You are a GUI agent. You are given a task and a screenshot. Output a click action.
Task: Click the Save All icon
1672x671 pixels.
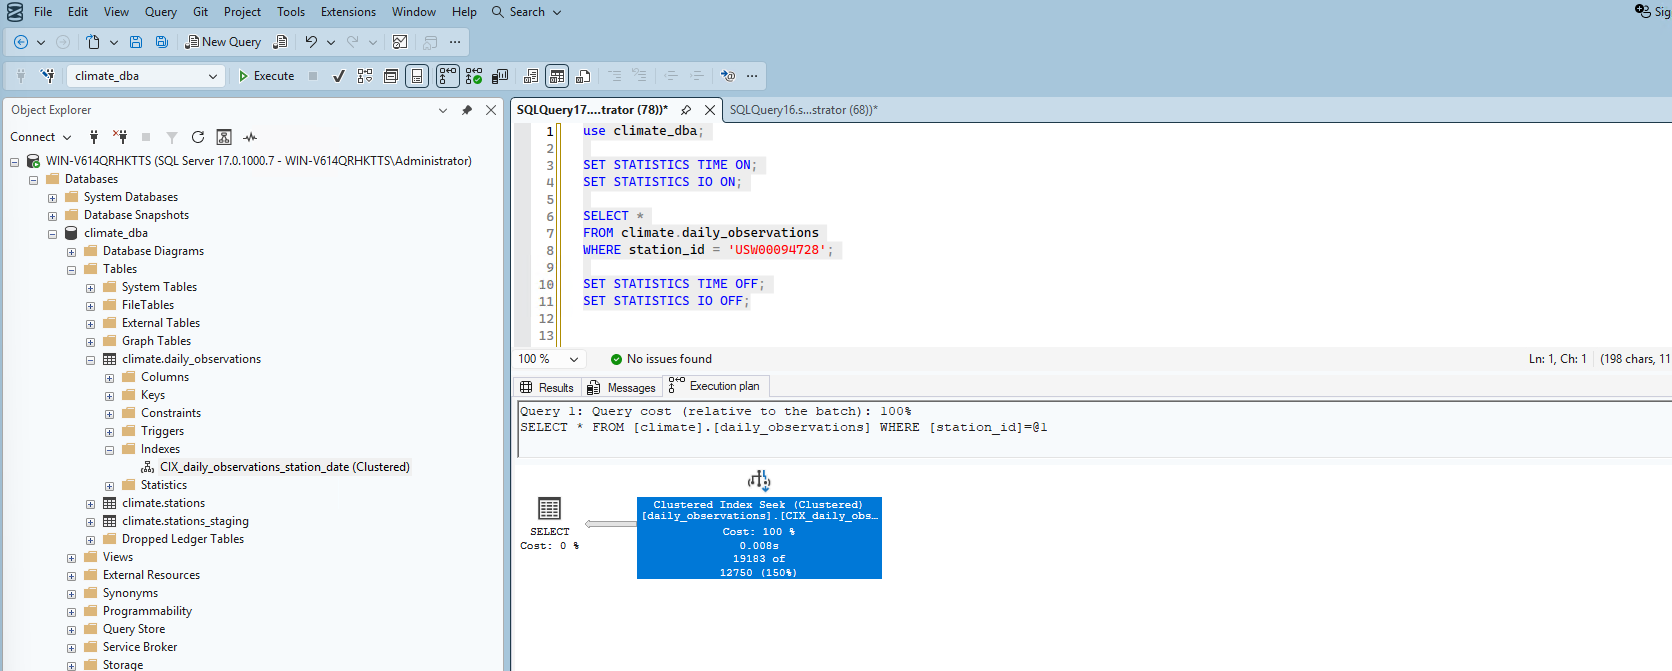pyautogui.click(x=162, y=42)
